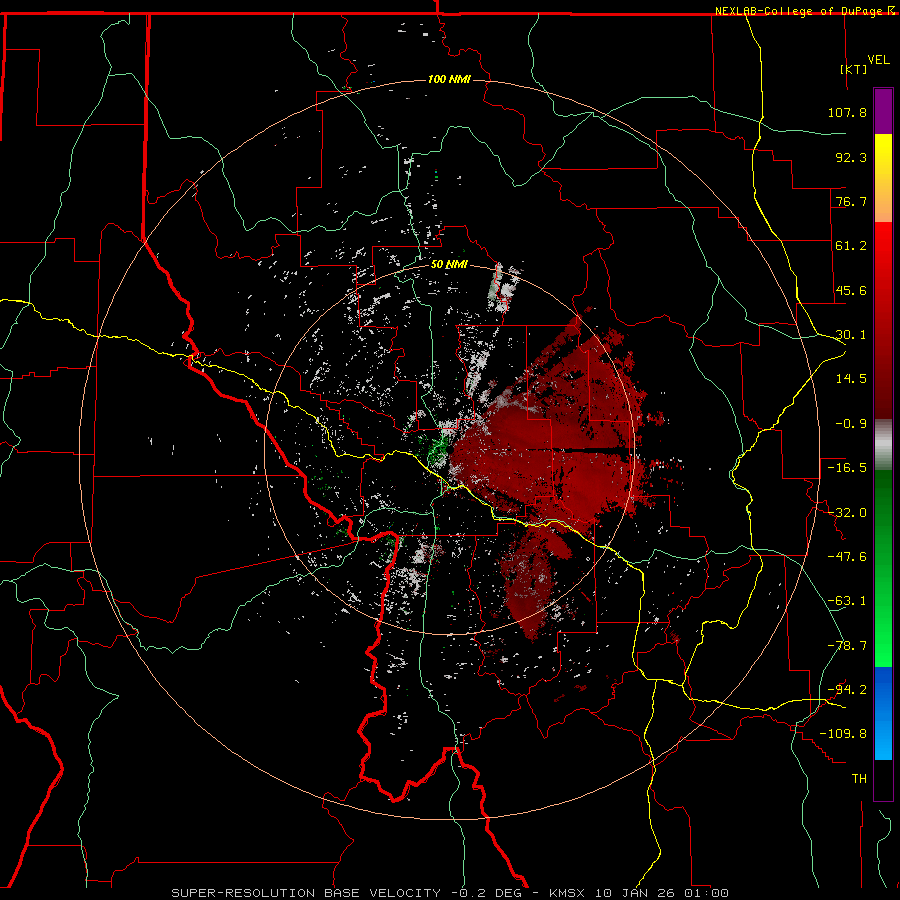Select the -109.8 legend value

click(843, 734)
